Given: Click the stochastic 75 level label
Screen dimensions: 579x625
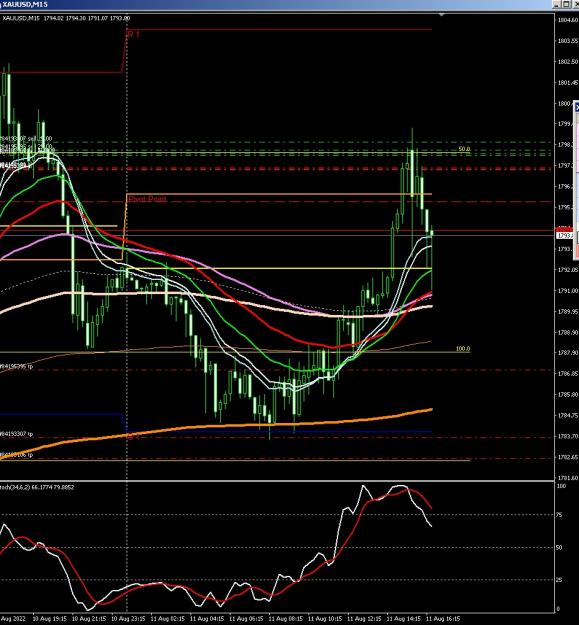Looking at the screenshot, I should pos(559,515).
